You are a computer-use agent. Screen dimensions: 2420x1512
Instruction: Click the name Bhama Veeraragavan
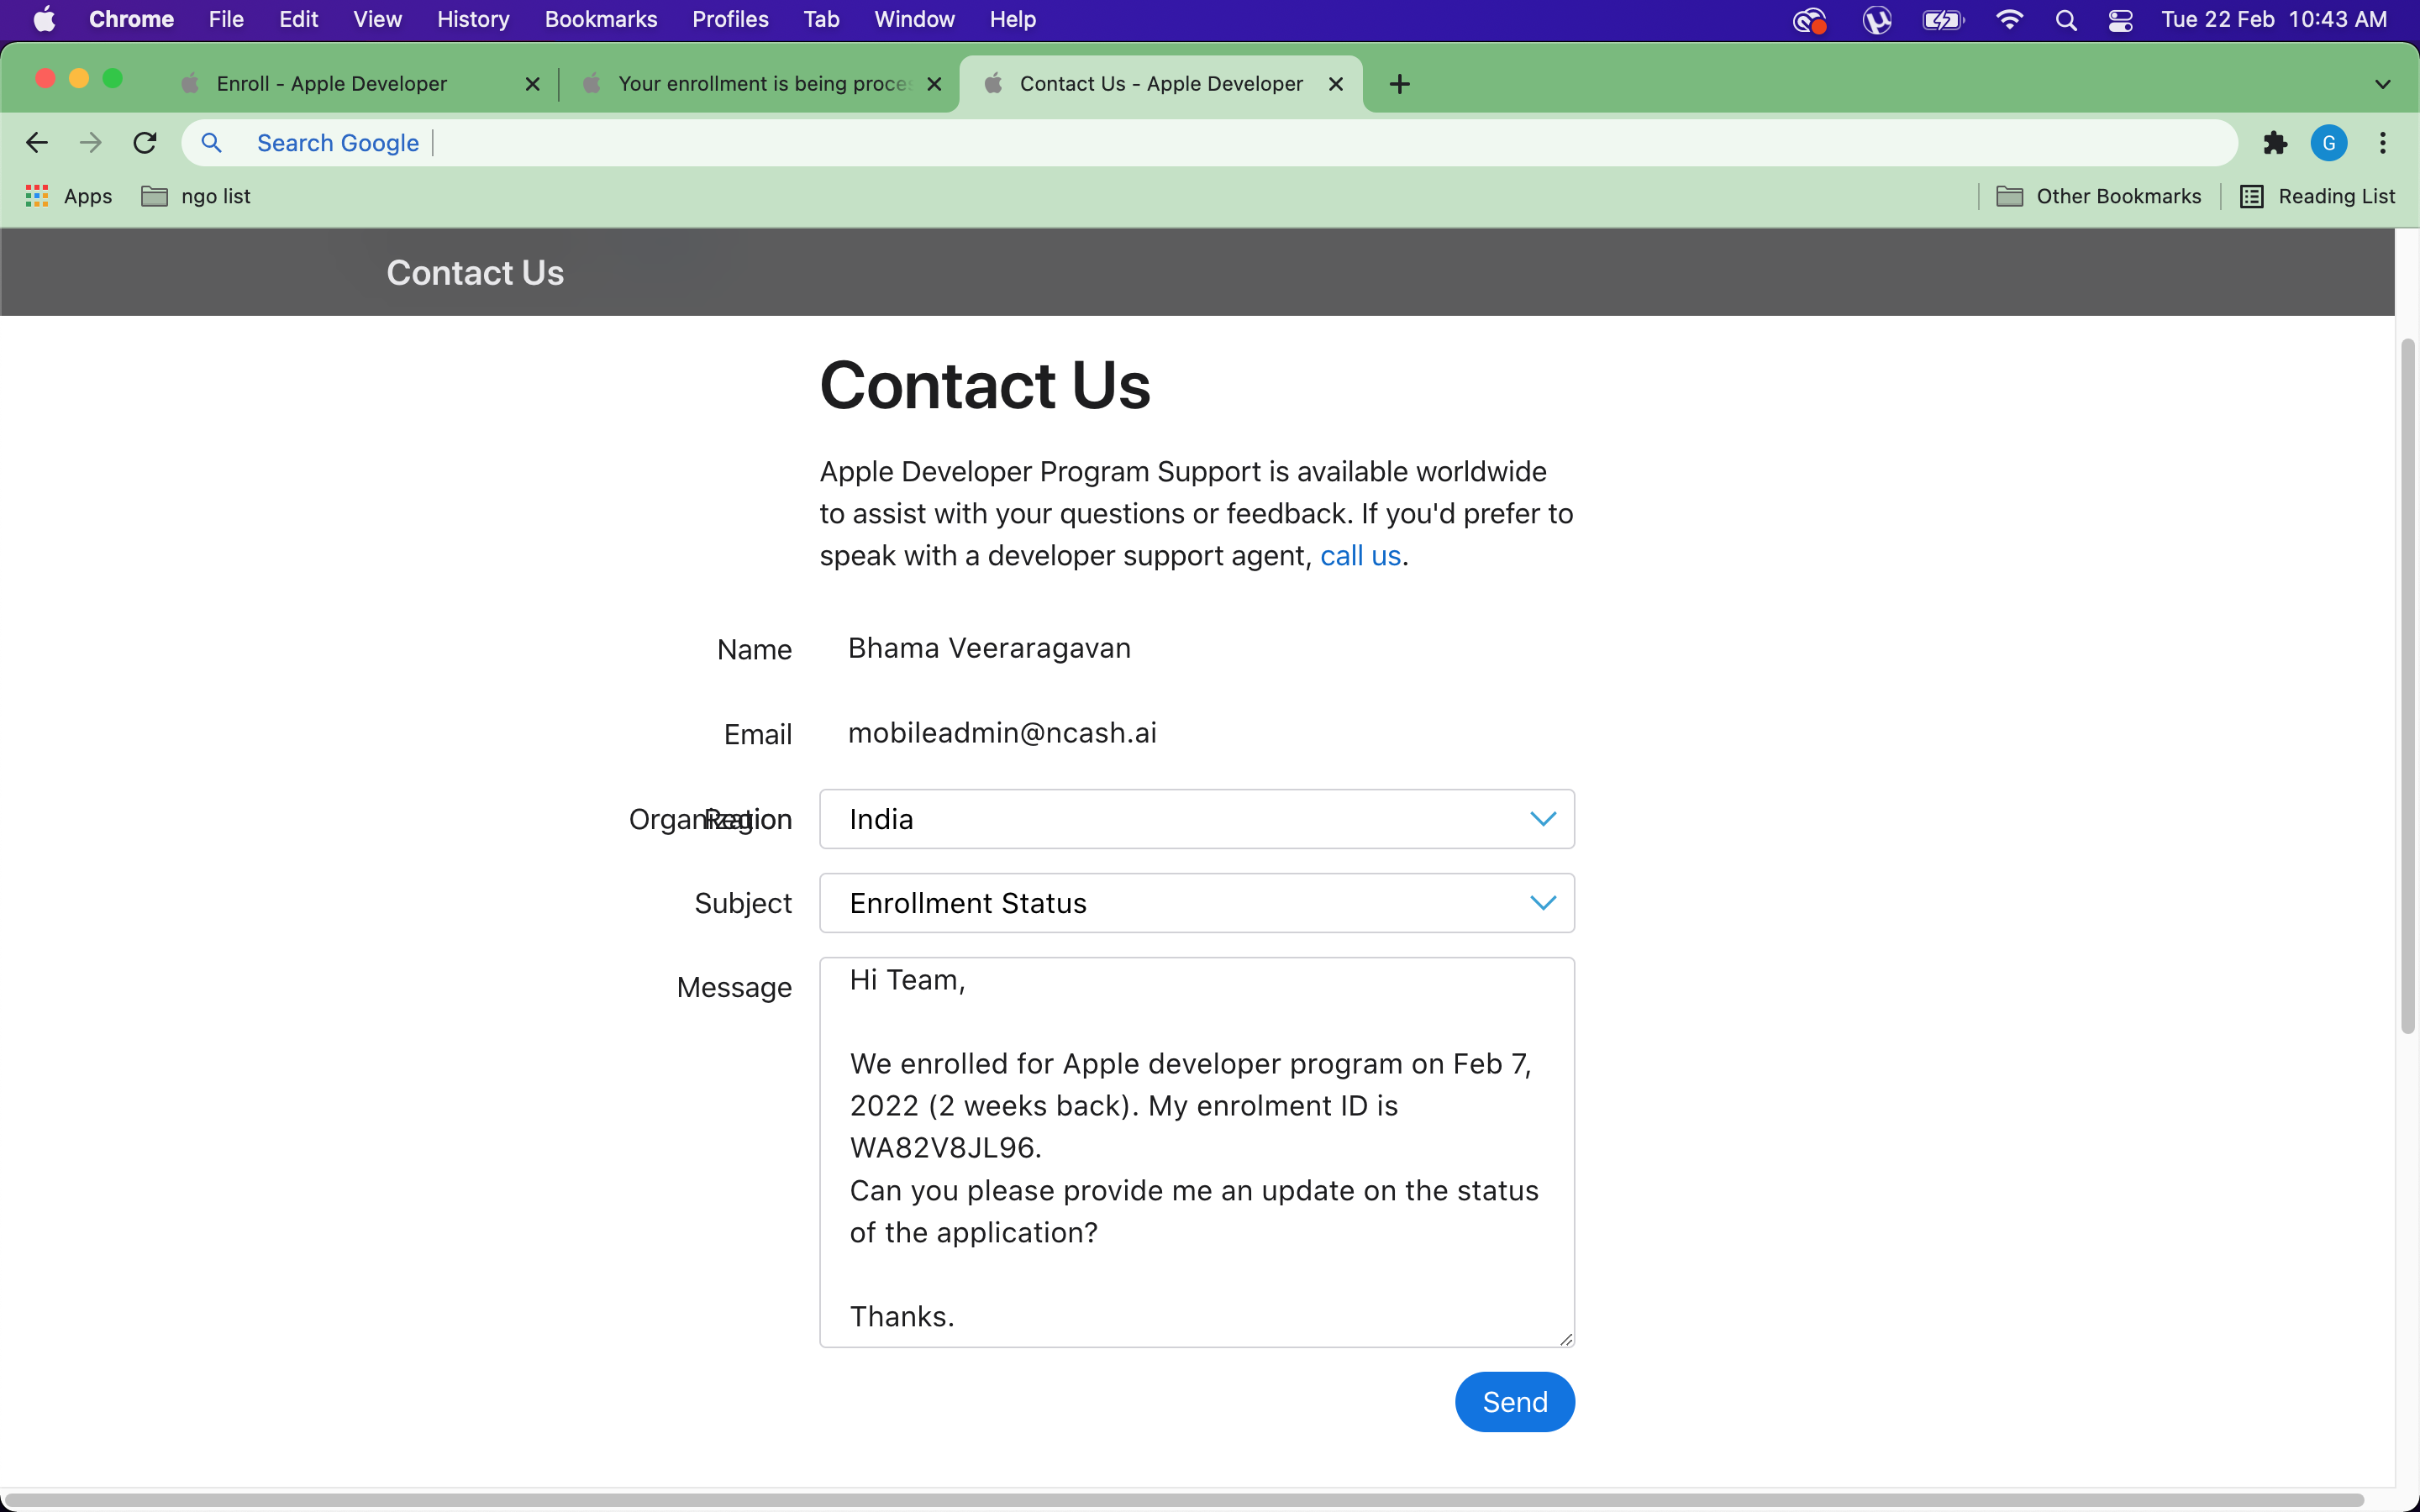click(989, 648)
